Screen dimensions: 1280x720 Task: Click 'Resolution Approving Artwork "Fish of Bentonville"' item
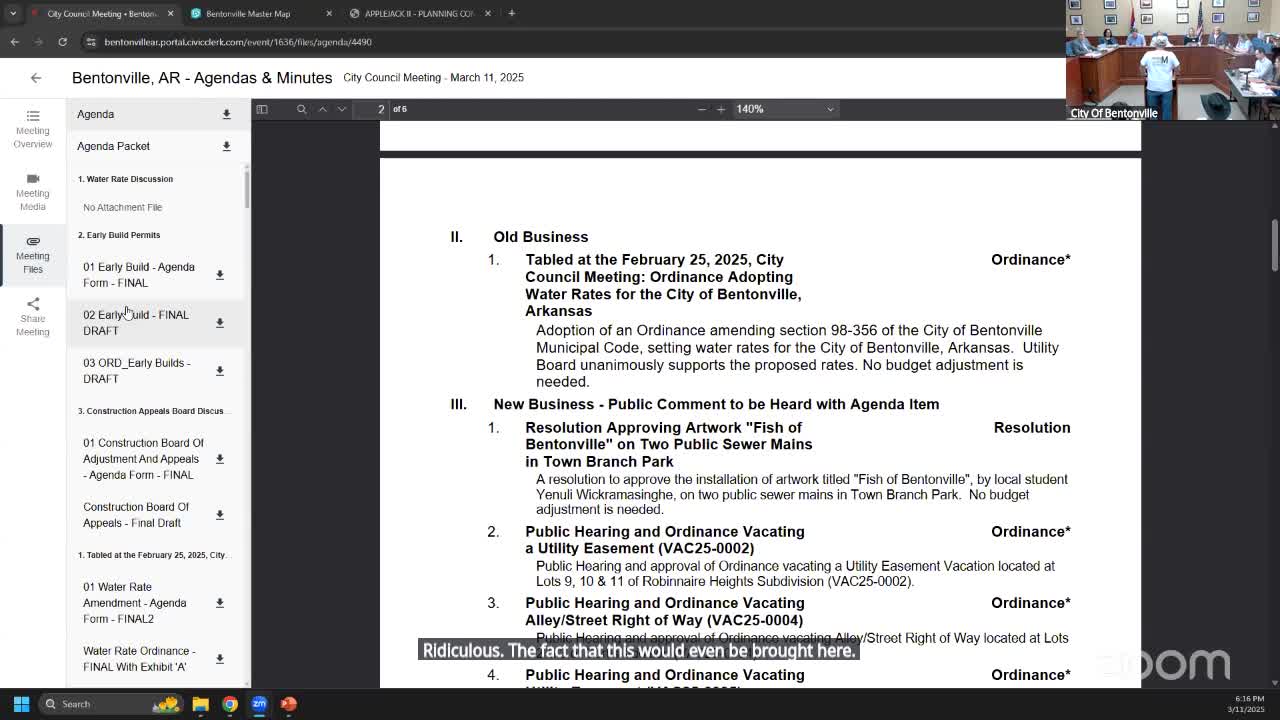tap(669, 445)
